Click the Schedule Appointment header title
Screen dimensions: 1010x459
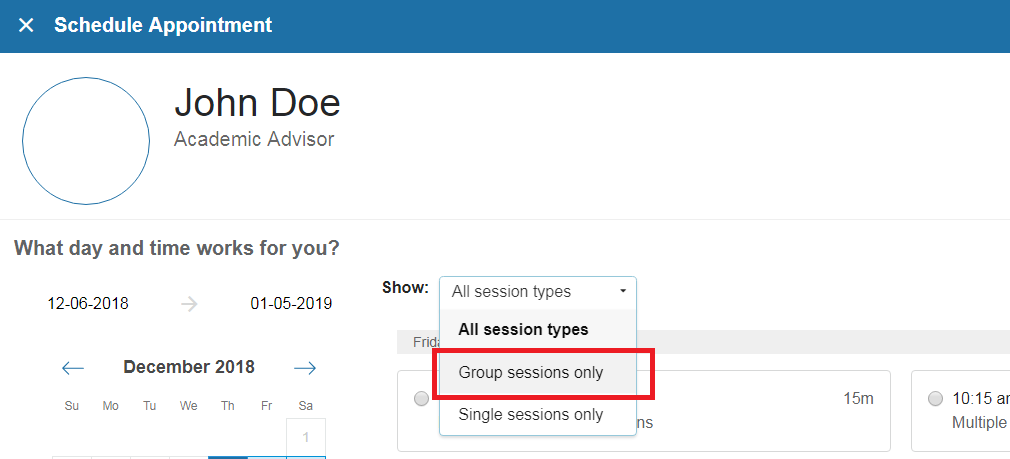(x=163, y=25)
